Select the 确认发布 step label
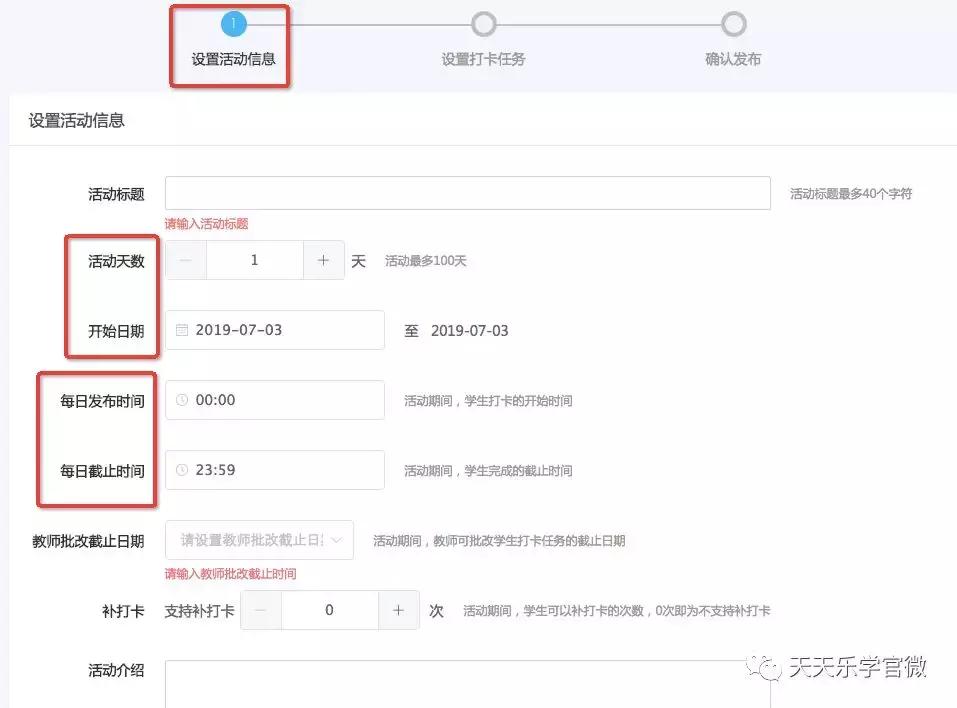This screenshot has width=957, height=708. pyautogui.click(x=733, y=58)
